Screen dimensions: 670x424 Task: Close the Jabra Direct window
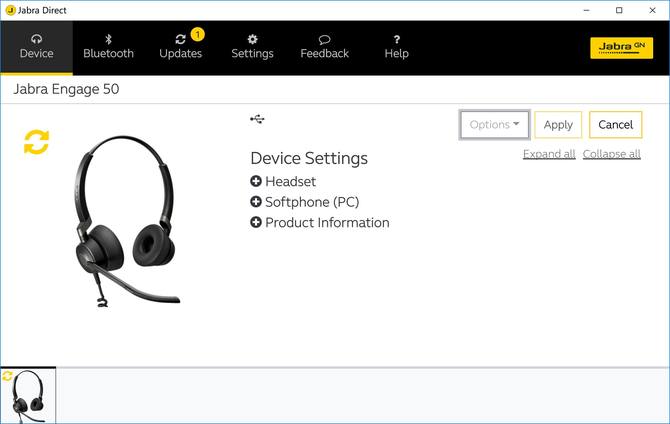coord(652,10)
